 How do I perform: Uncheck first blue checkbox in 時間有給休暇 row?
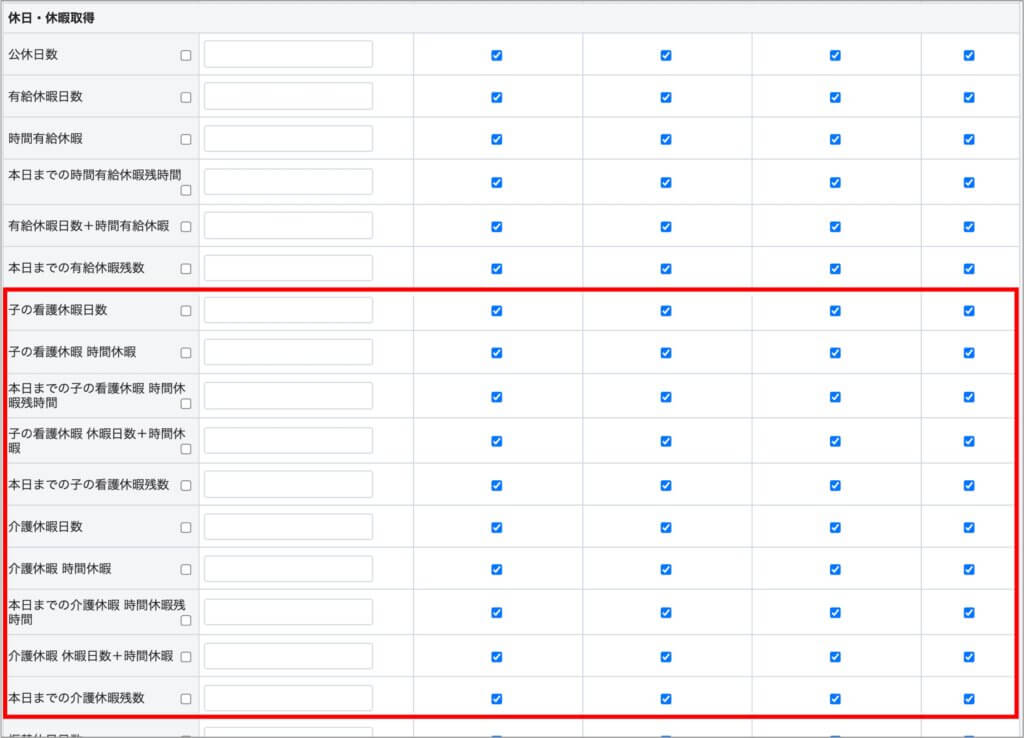click(x=496, y=140)
